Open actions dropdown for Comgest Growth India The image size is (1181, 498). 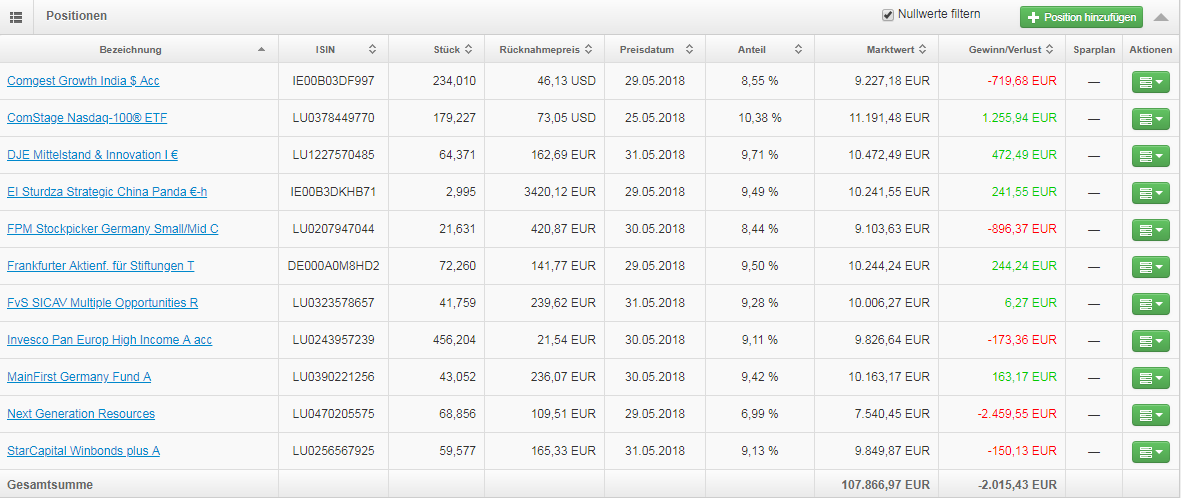click(1150, 82)
